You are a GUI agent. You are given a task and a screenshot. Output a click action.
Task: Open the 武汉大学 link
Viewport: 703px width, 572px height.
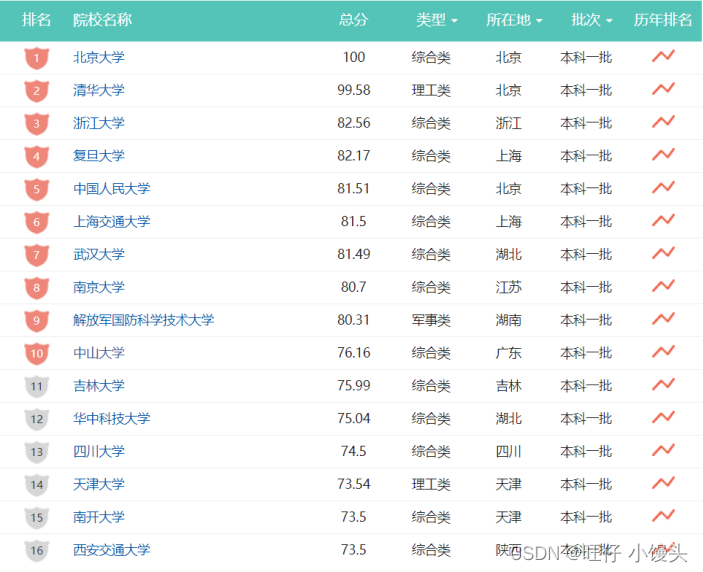[99, 254]
